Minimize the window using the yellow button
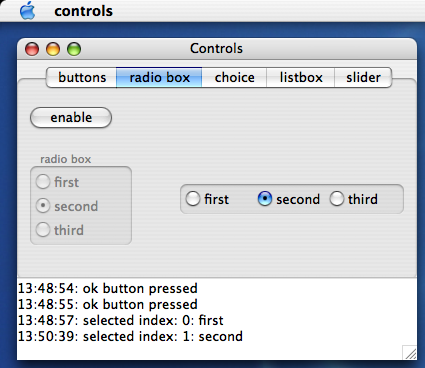Viewport: 425px width, 368px height. pos(53,49)
